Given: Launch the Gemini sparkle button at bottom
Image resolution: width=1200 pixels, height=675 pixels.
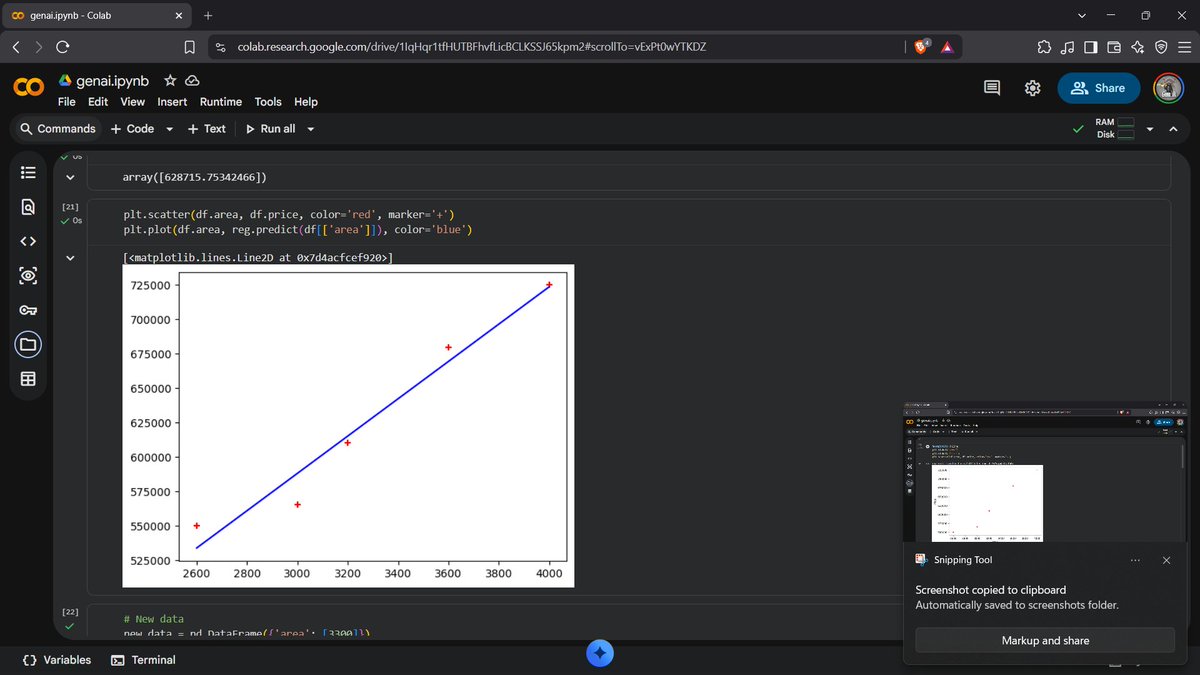Looking at the screenshot, I should click(599, 653).
